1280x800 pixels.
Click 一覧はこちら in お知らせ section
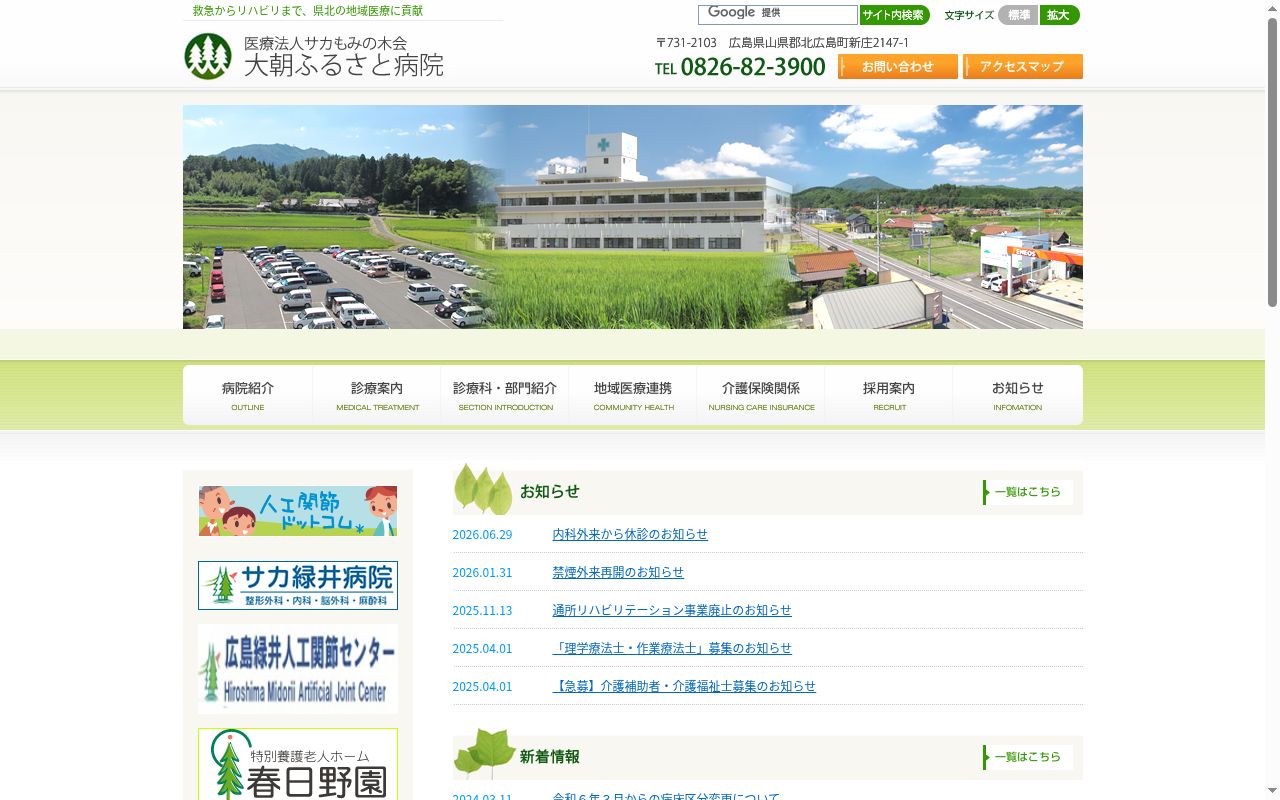point(1027,492)
